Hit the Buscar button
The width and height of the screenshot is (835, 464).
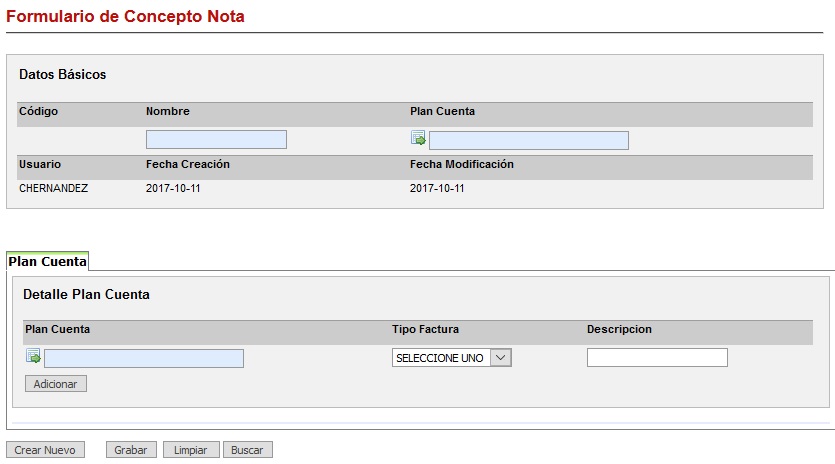[x=247, y=450]
